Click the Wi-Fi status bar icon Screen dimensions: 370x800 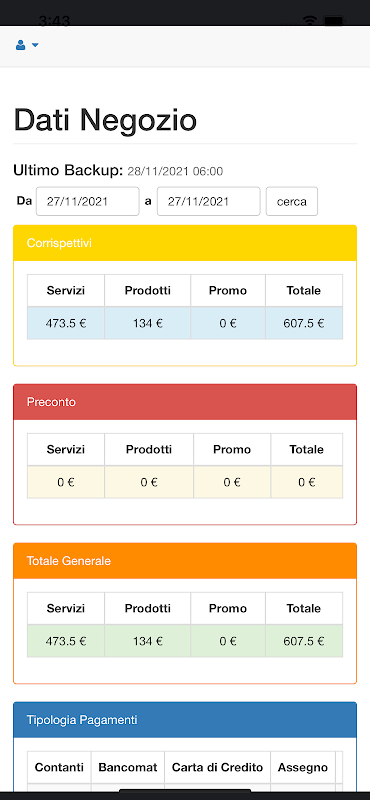309,20
